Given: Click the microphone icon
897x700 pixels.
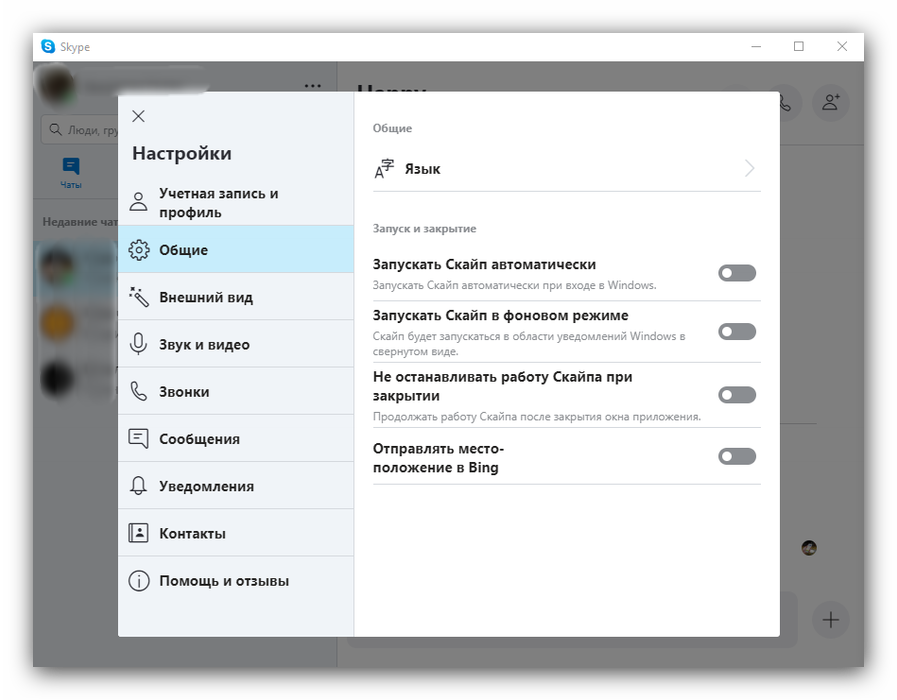Looking at the screenshot, I should pos(138,344).
